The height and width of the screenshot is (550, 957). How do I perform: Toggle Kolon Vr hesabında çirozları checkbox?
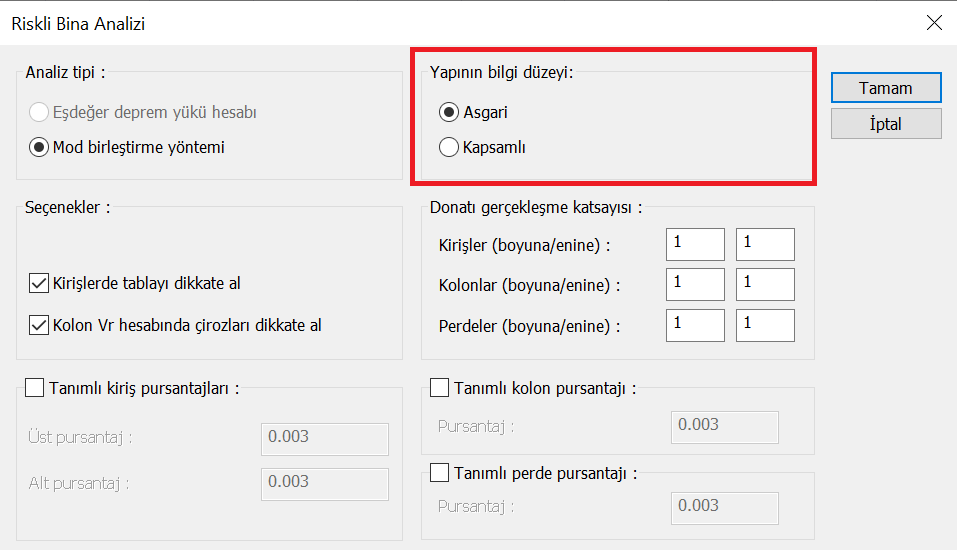pyautogui.click(x=40, y=325)
